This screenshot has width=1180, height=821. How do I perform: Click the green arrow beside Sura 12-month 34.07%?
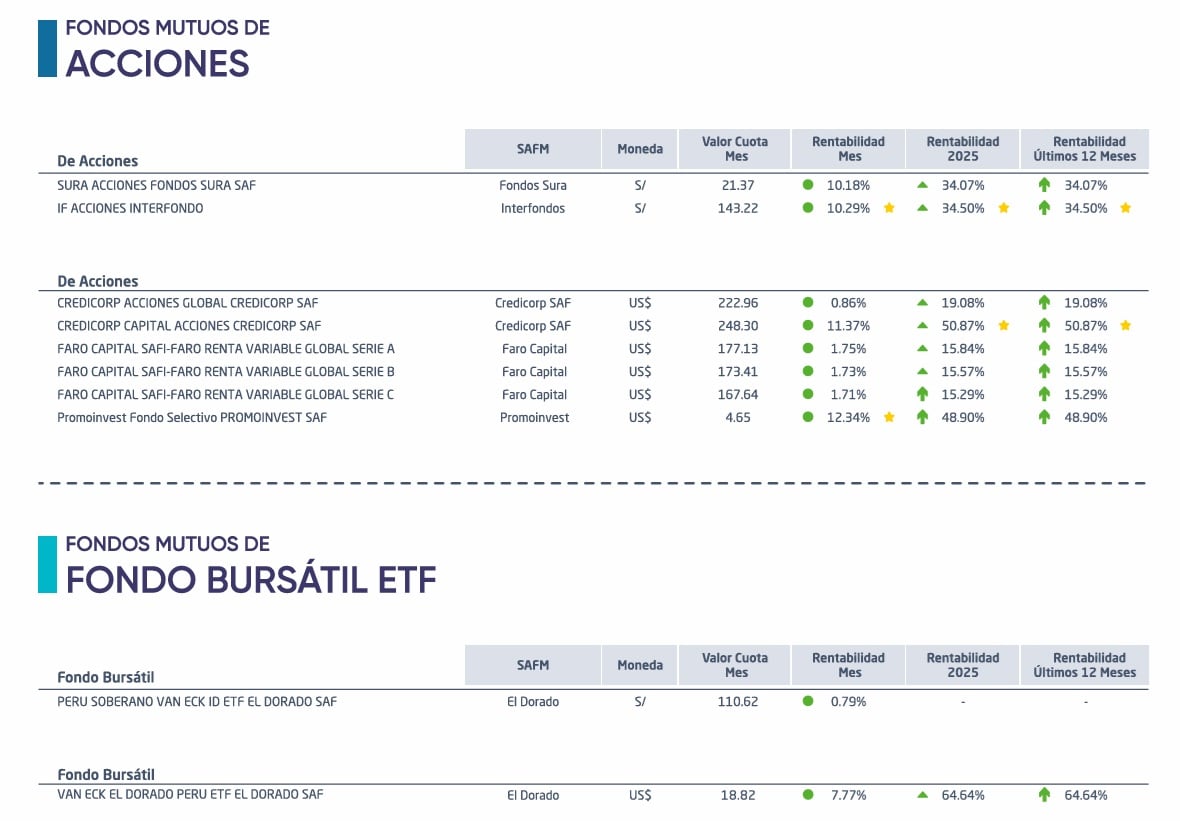1044,185
